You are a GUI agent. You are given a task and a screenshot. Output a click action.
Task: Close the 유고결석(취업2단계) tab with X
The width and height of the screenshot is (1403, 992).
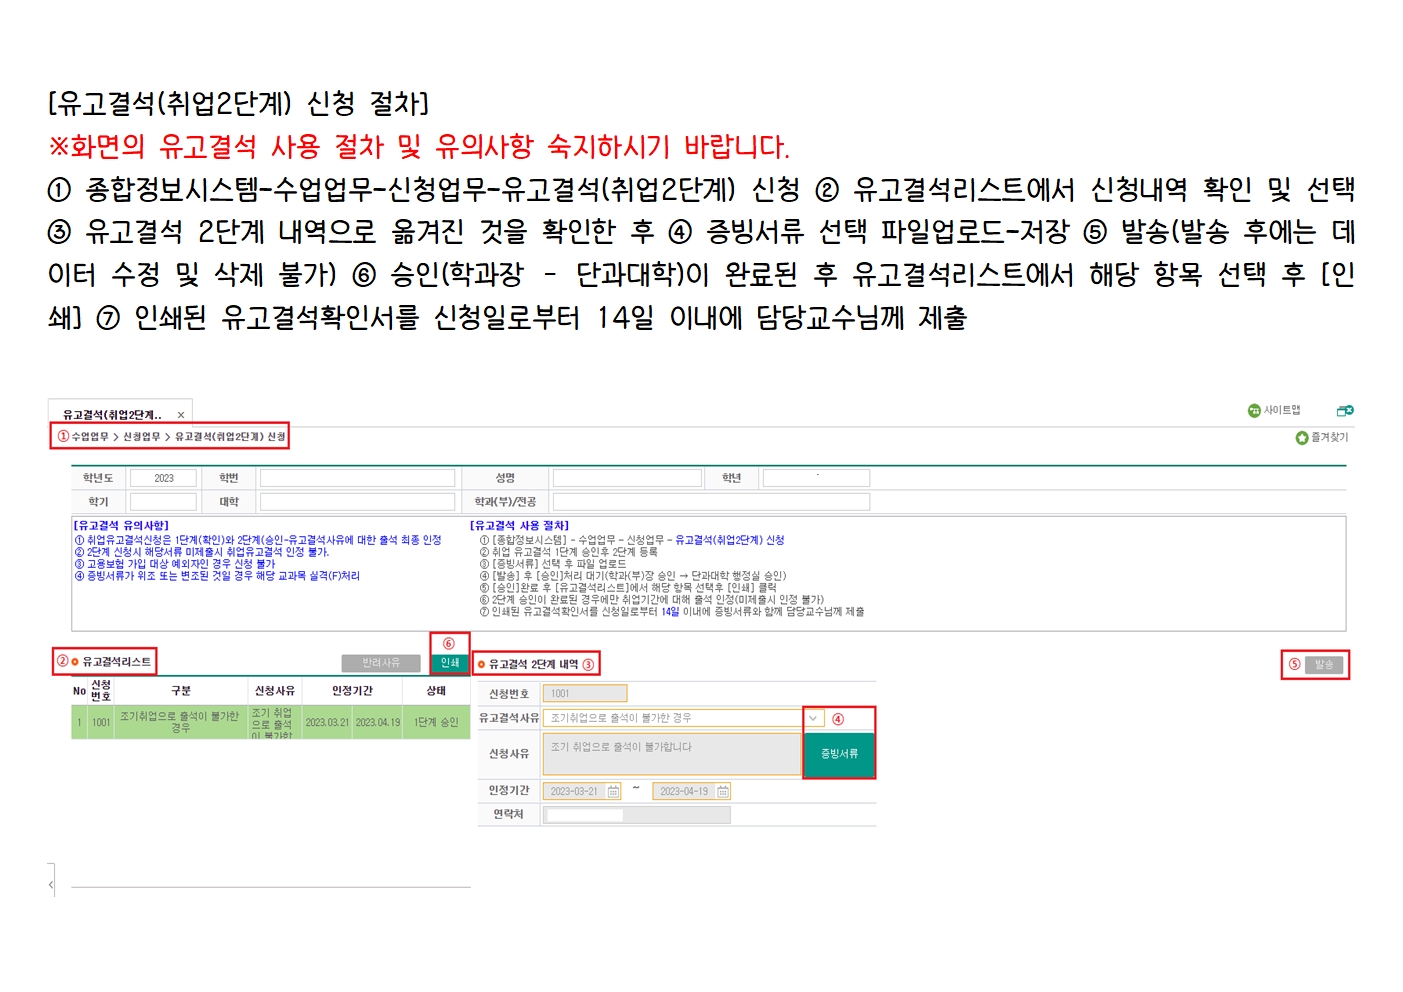[x=181, y=415]
